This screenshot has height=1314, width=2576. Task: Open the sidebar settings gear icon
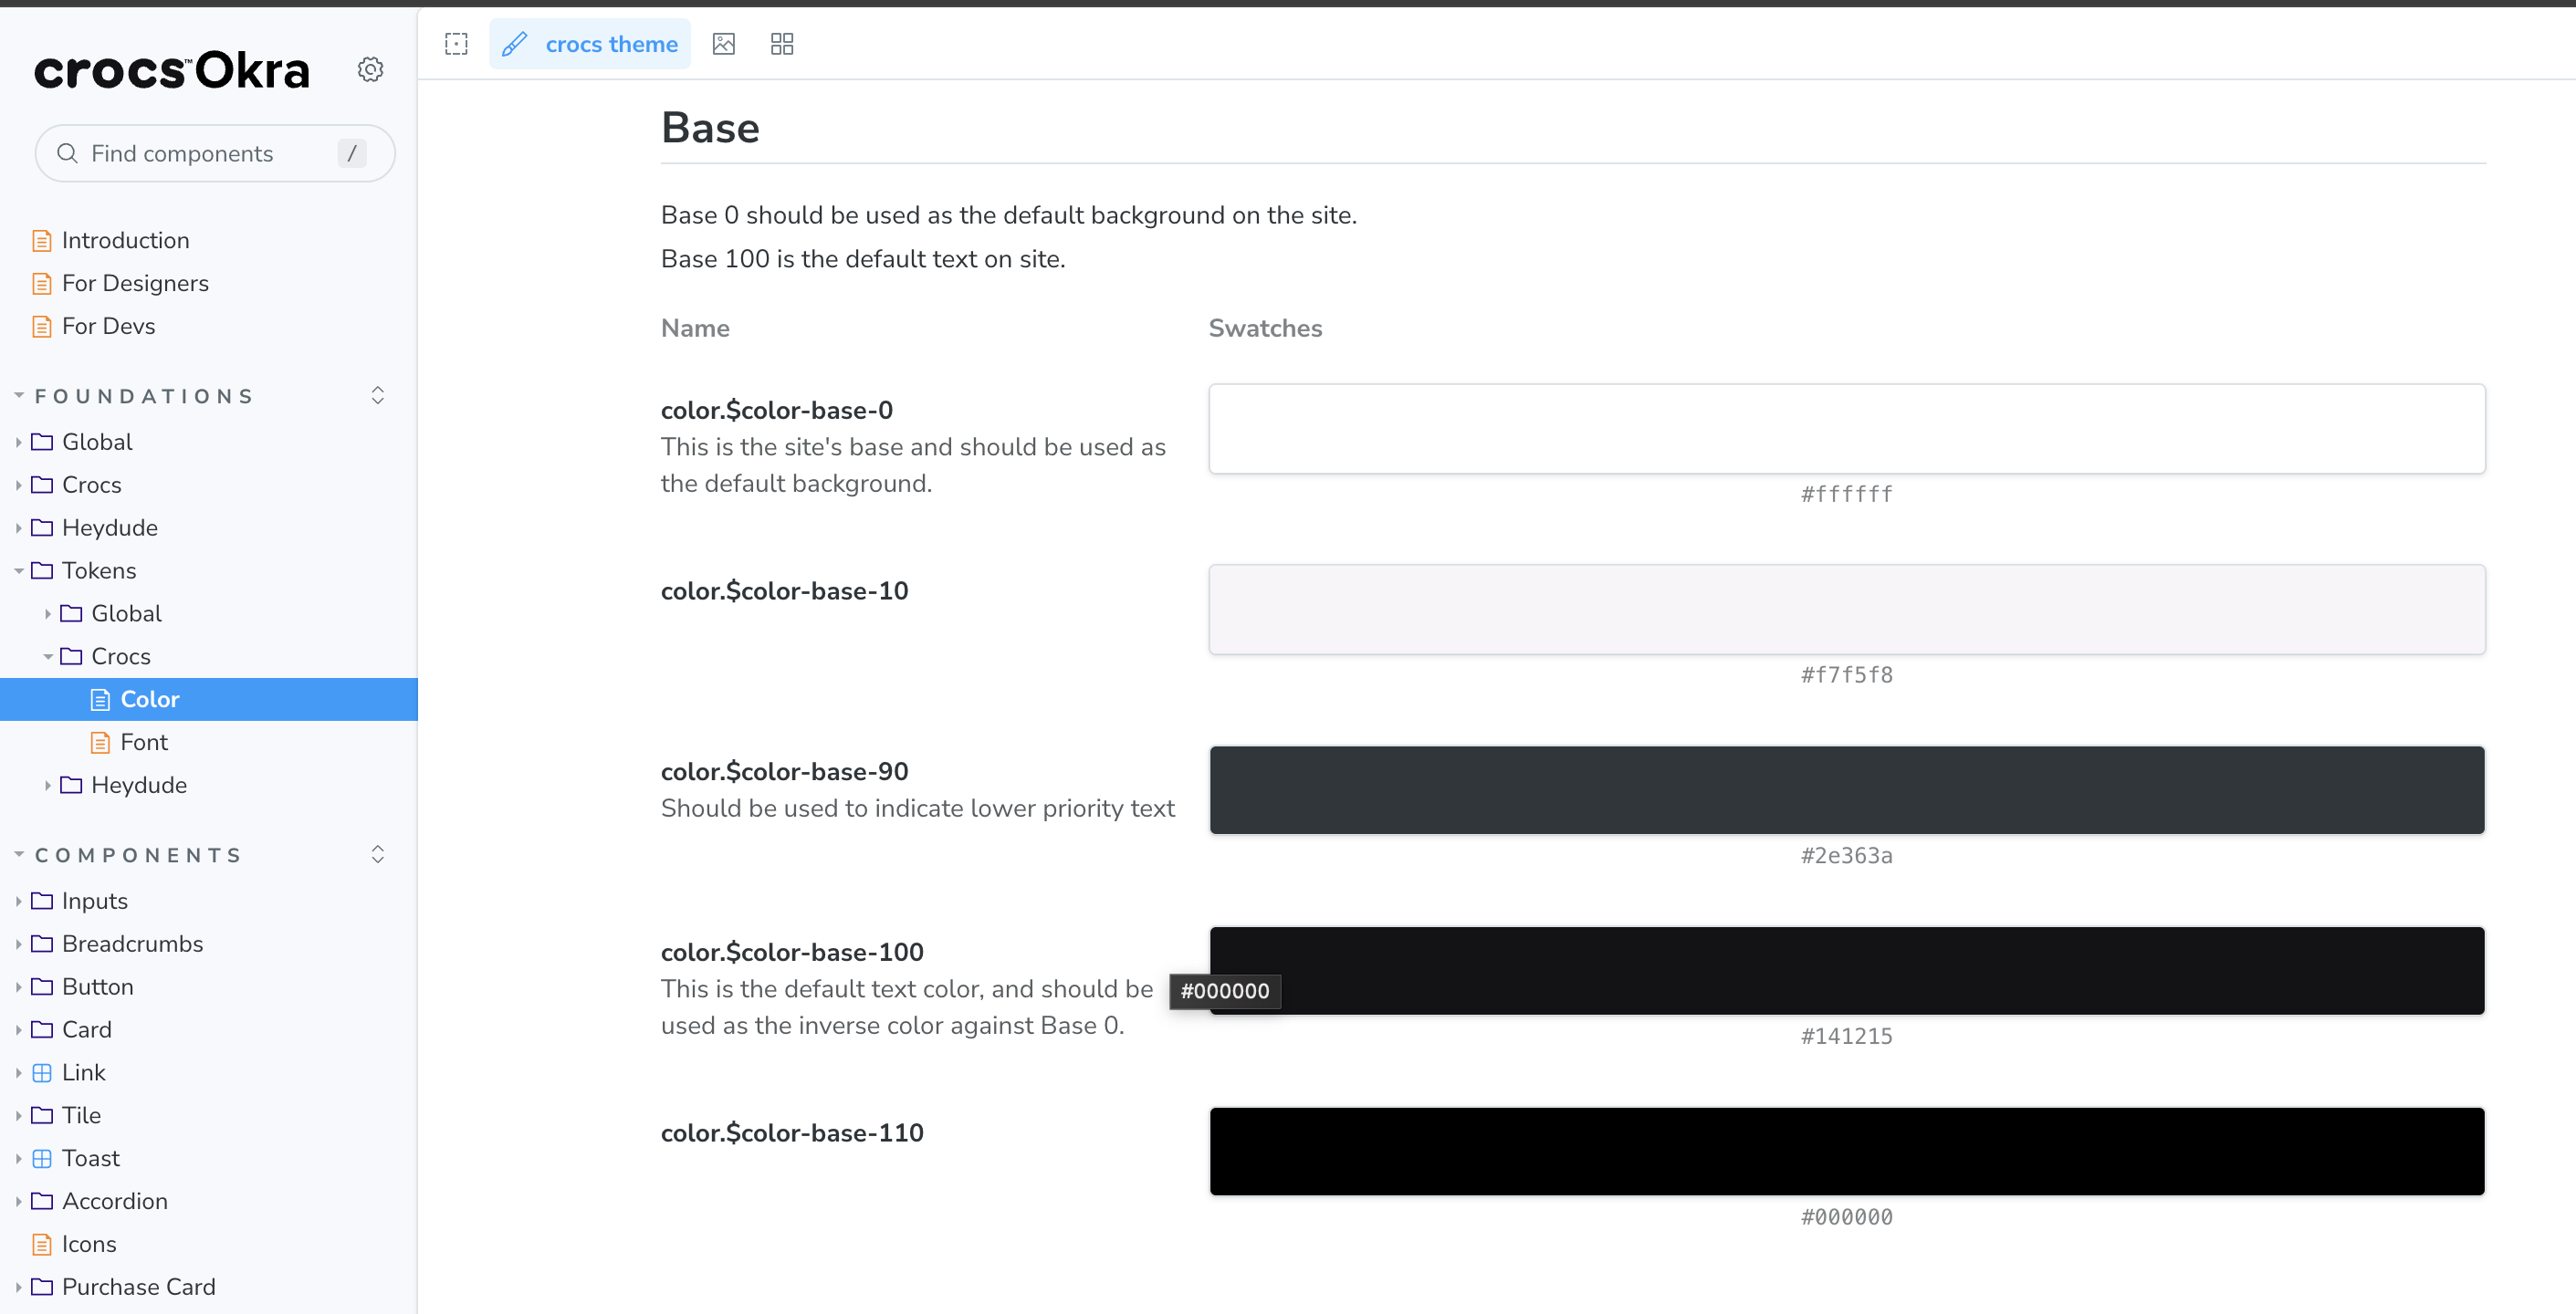click(x=370, y=69)
